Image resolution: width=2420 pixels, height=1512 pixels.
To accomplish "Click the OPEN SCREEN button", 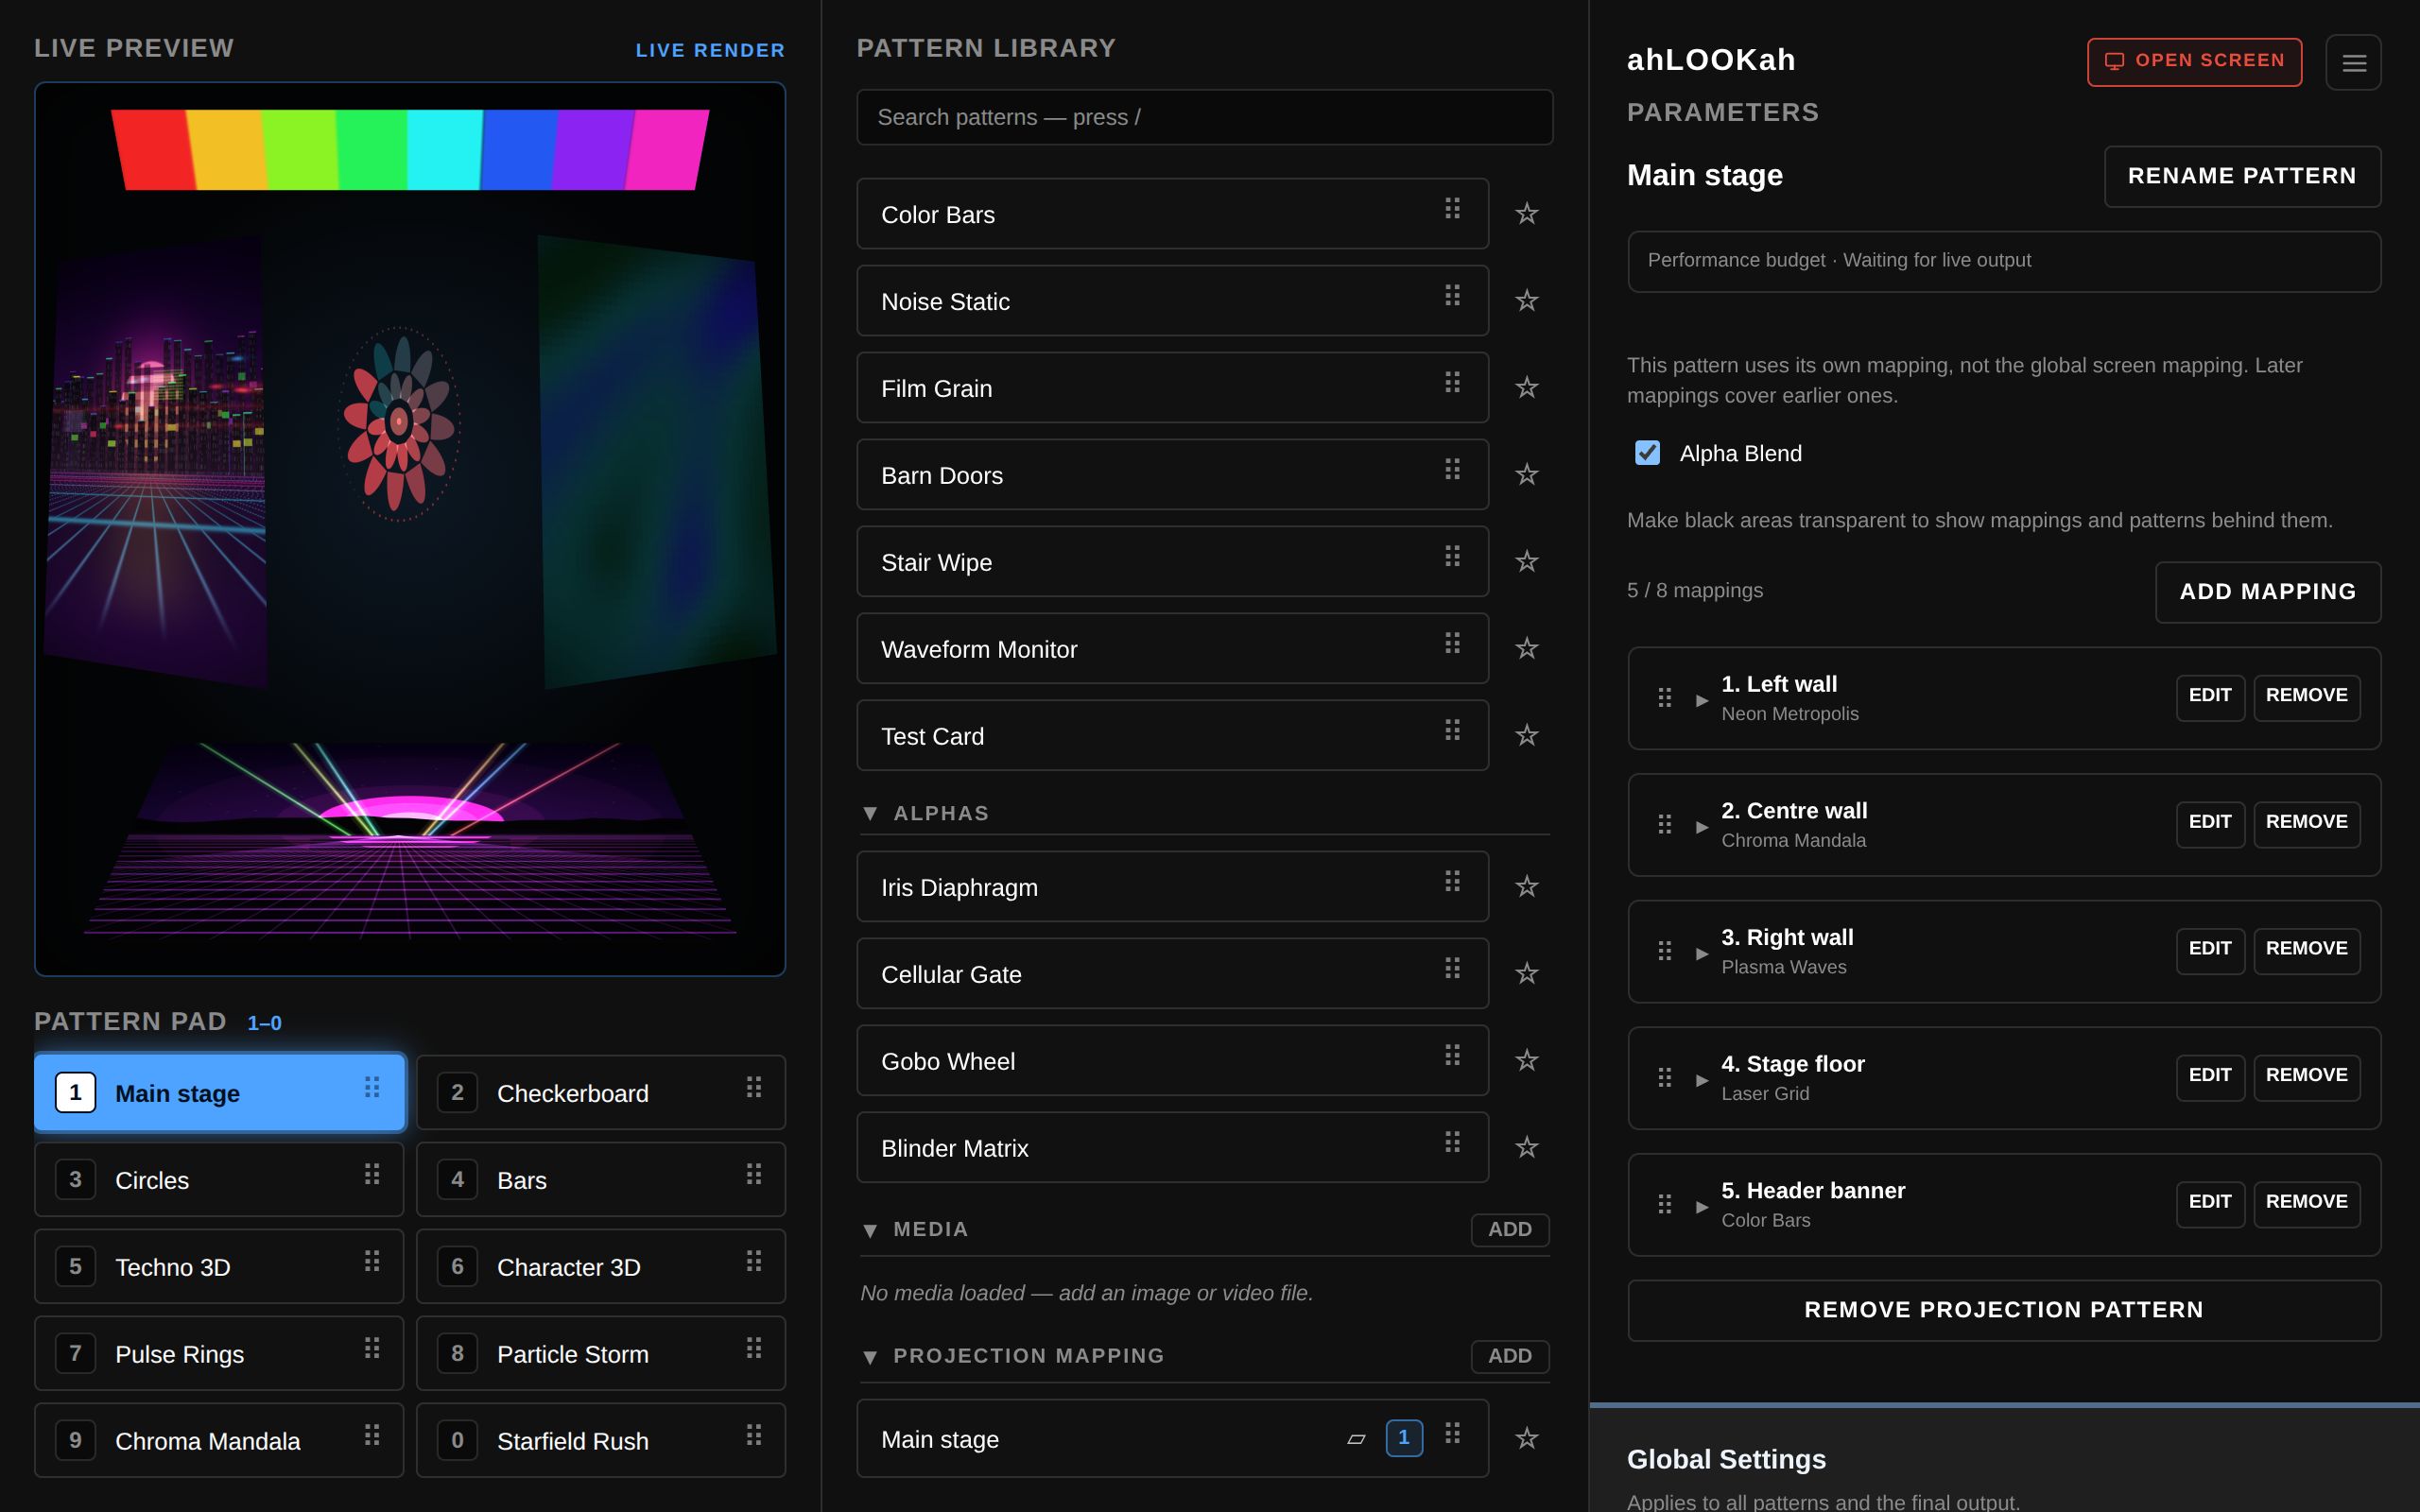I will click(x=2194, y=62).
